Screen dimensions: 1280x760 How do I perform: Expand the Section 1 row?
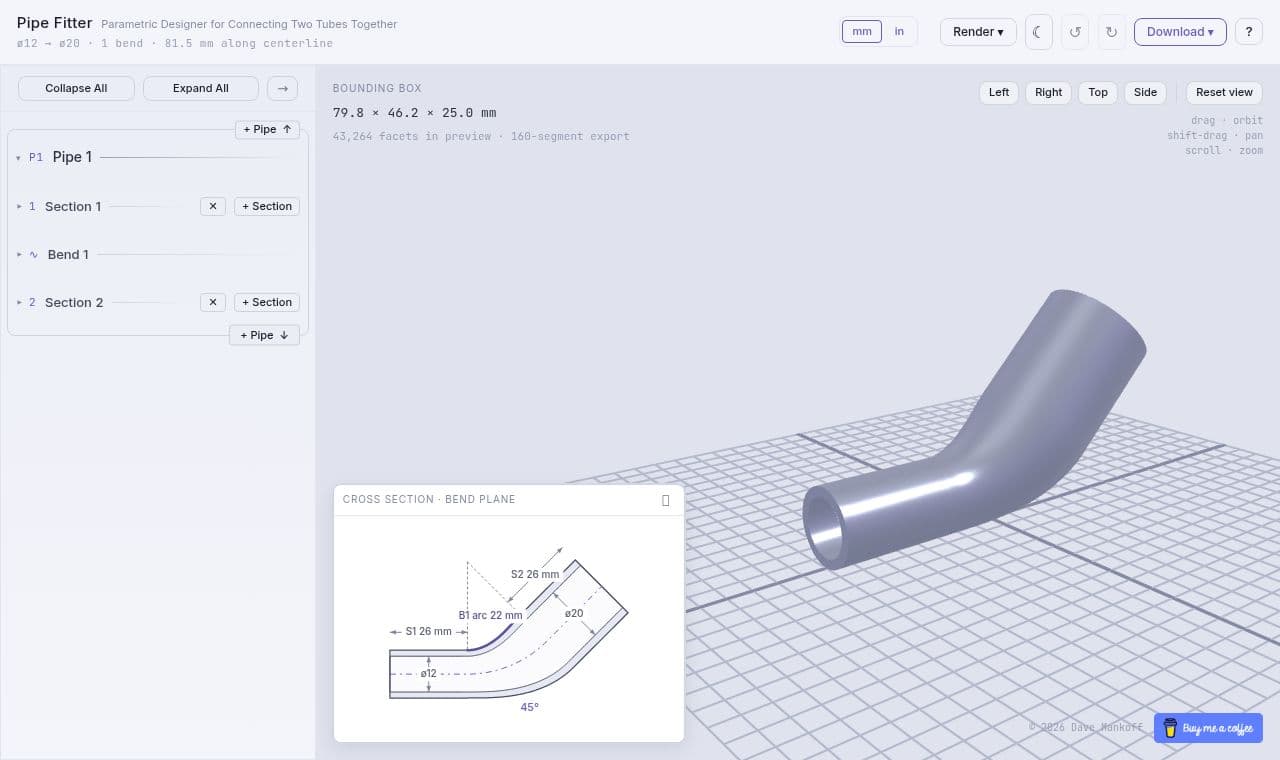point(19,206)
